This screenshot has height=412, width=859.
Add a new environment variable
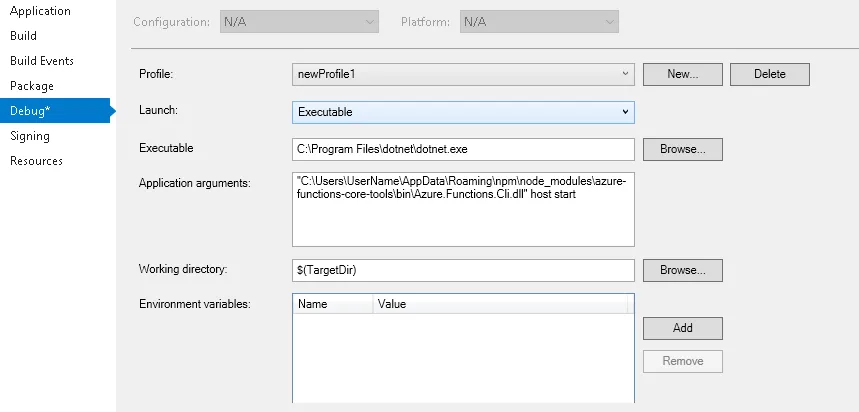point(682,328)
